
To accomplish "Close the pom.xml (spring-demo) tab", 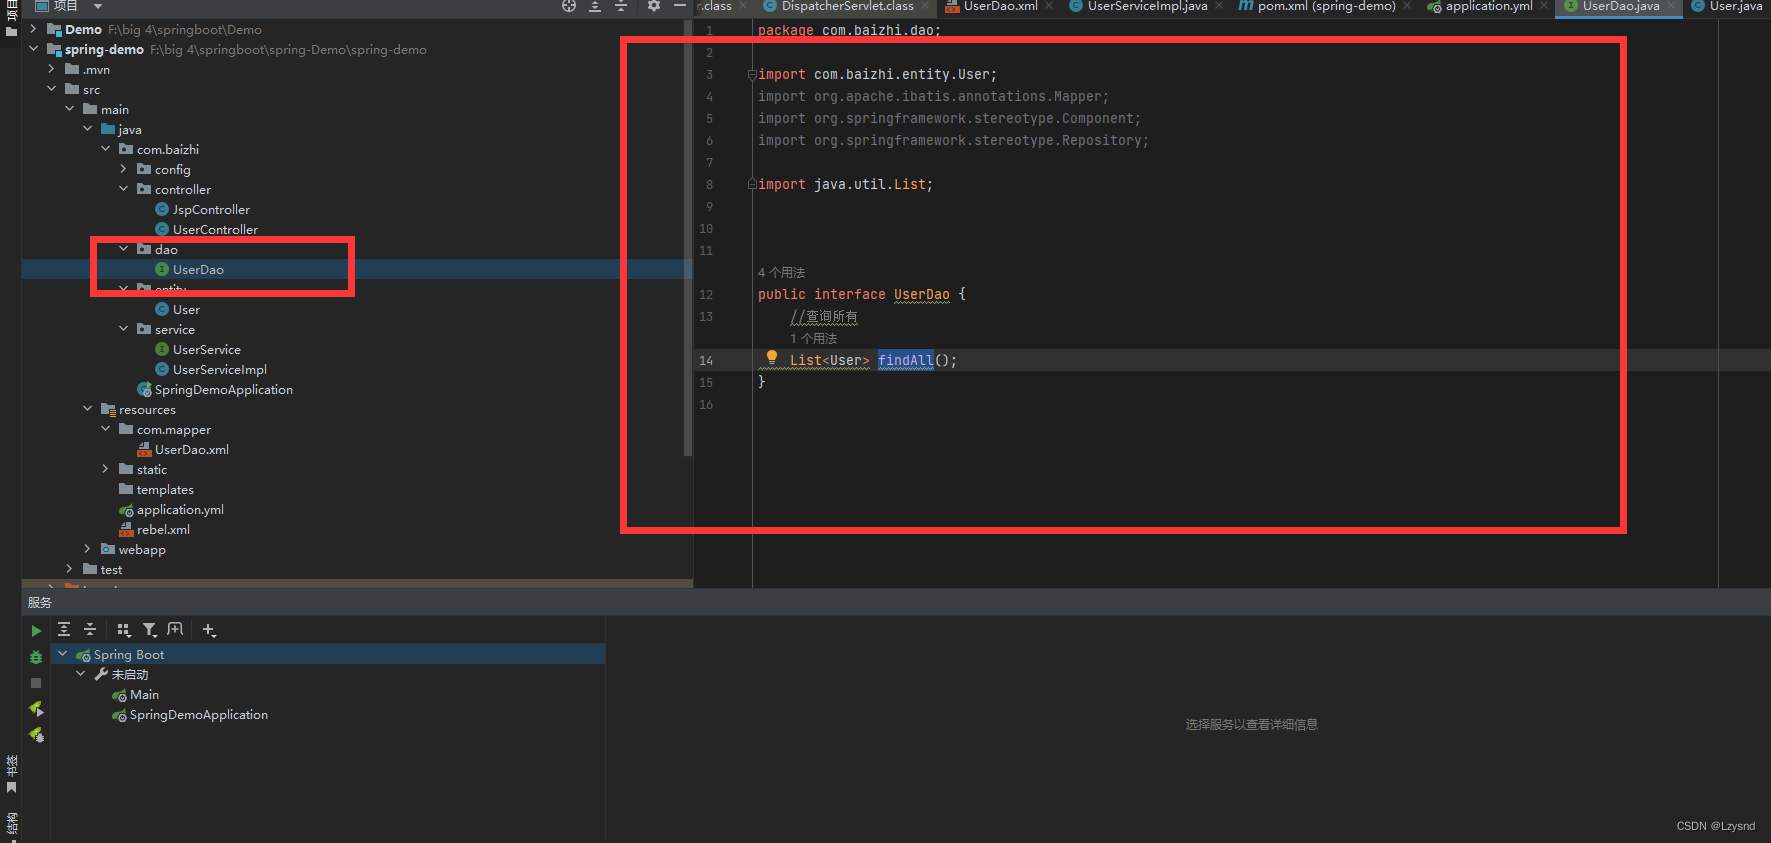I will (1408, 6).
